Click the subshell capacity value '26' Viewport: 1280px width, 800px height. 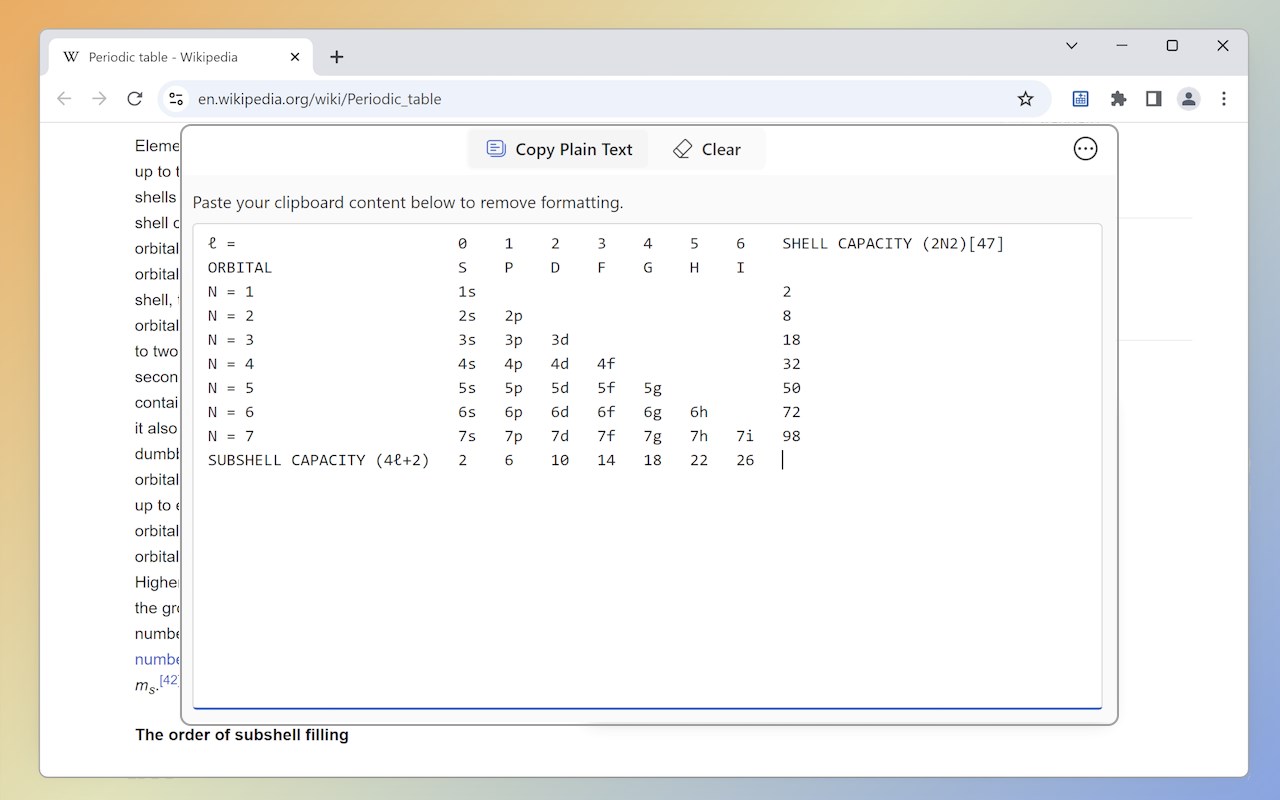pos(745,460)
